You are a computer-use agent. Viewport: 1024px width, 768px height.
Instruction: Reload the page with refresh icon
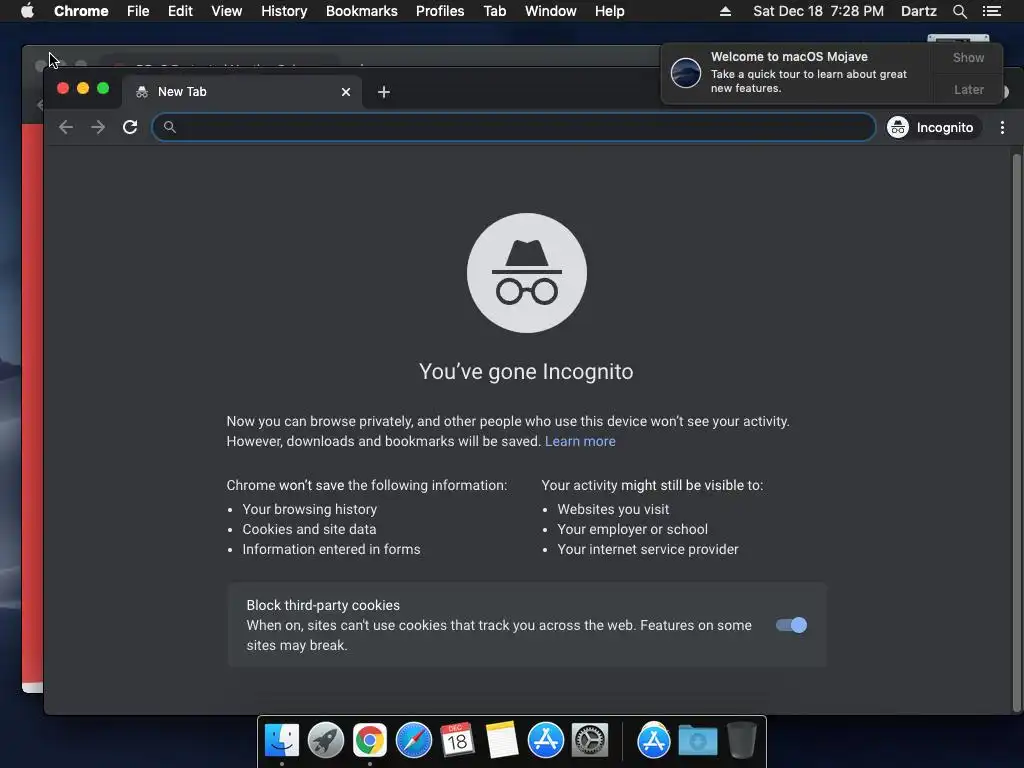coord(130,127)
